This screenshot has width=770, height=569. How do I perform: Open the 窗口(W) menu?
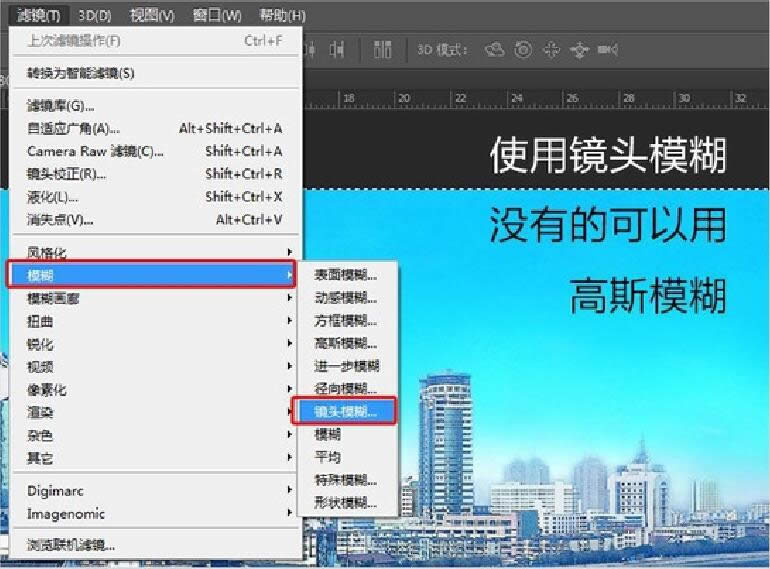point(216,15)
